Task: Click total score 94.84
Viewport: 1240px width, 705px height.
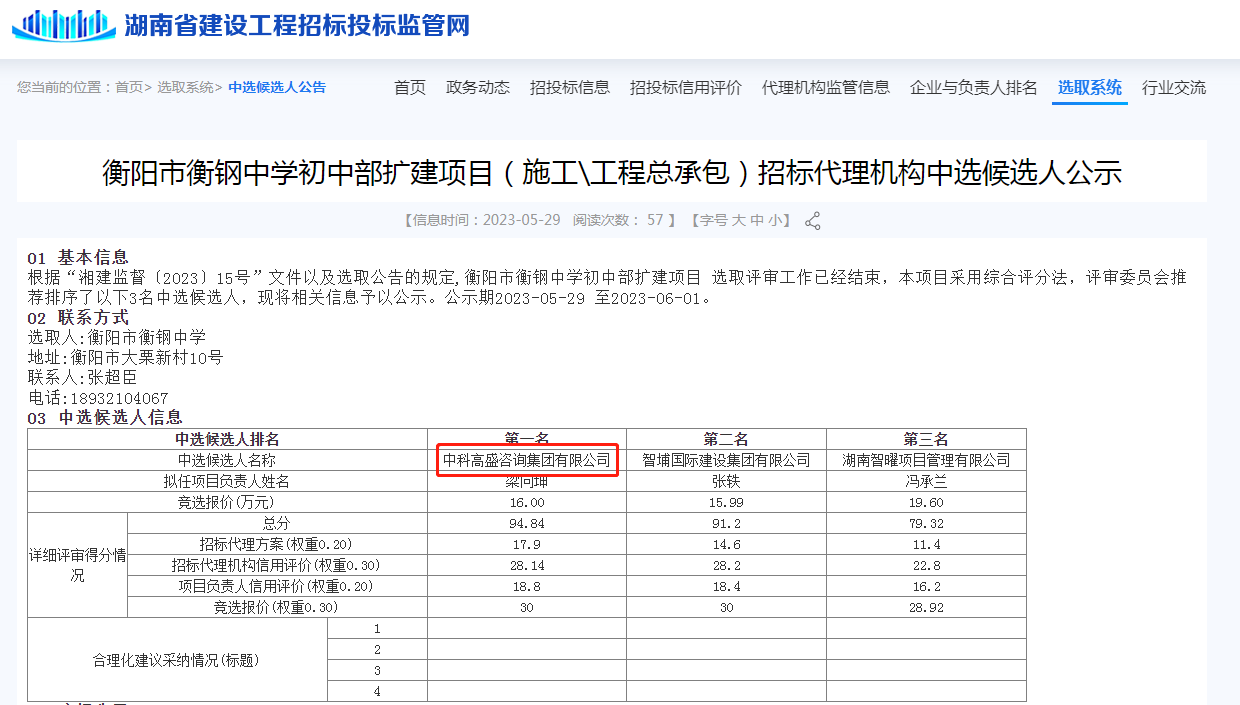Action: tap(527, 523)
